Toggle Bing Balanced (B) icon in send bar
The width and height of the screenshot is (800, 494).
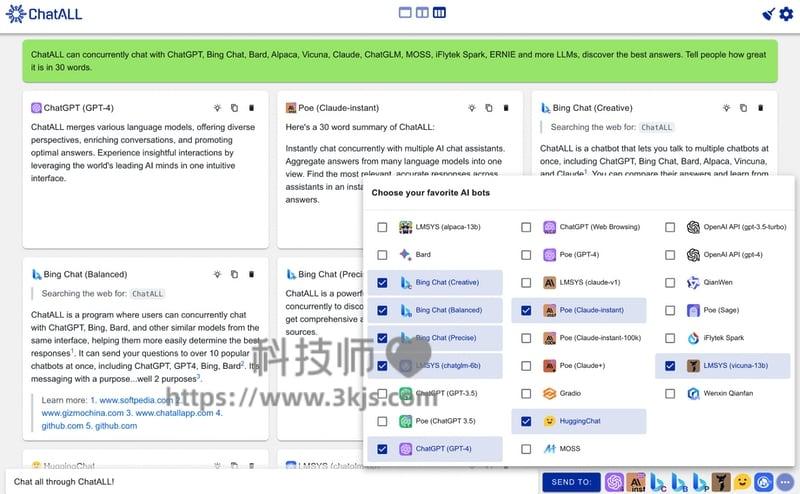click(x=679, y=482)
